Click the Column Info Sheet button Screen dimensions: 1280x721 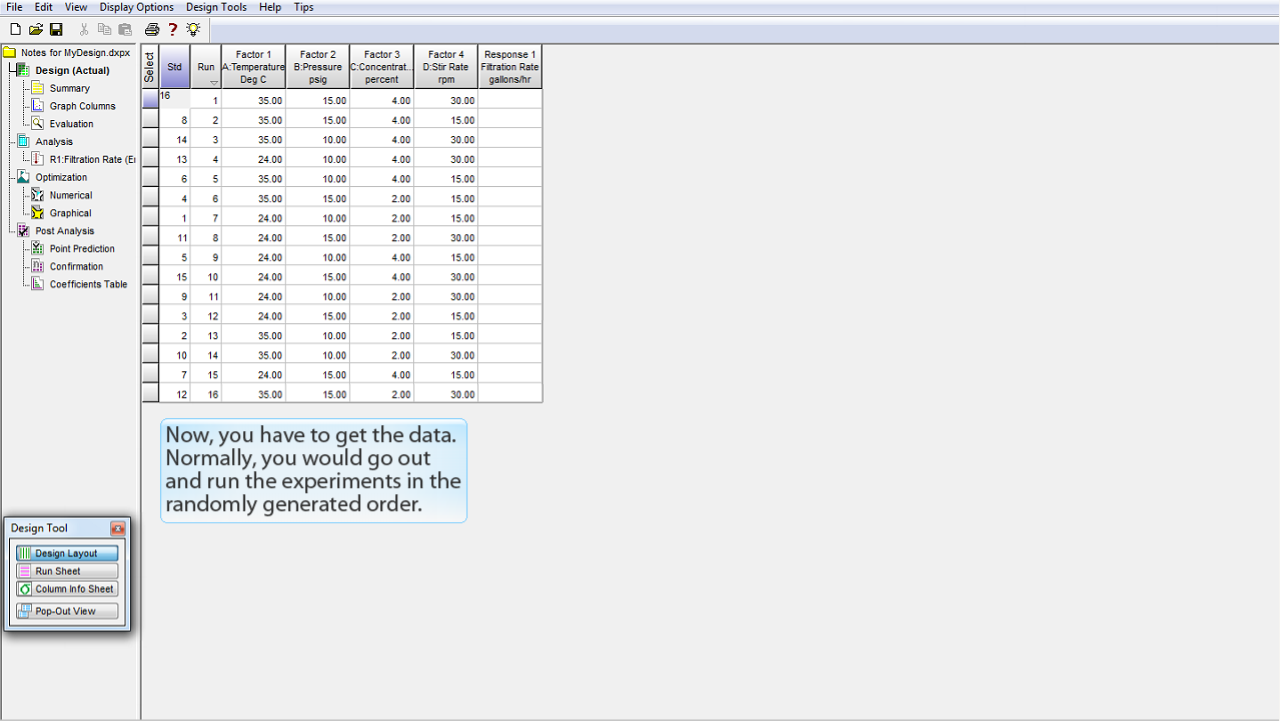tap(67, 589)
